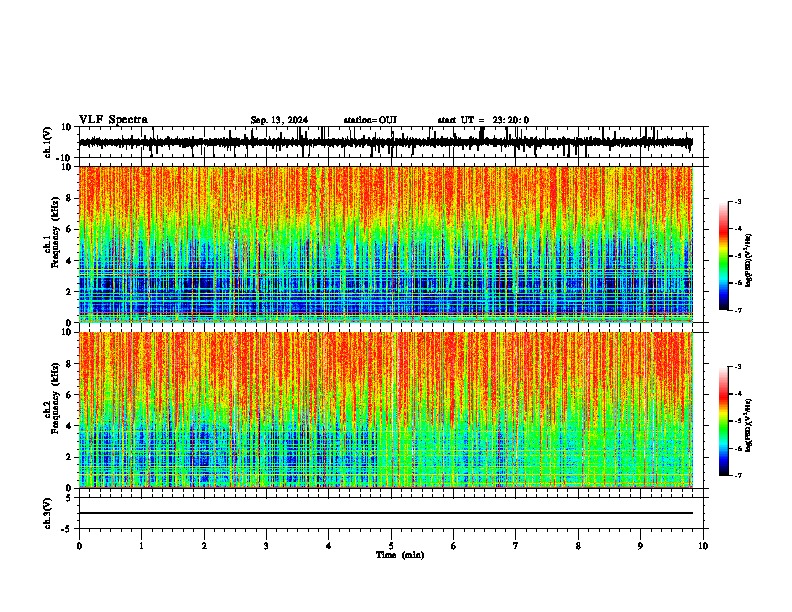792x612 pixels.
Task: Click the 'Time (min)' axis label
Action: coord(400,555)
